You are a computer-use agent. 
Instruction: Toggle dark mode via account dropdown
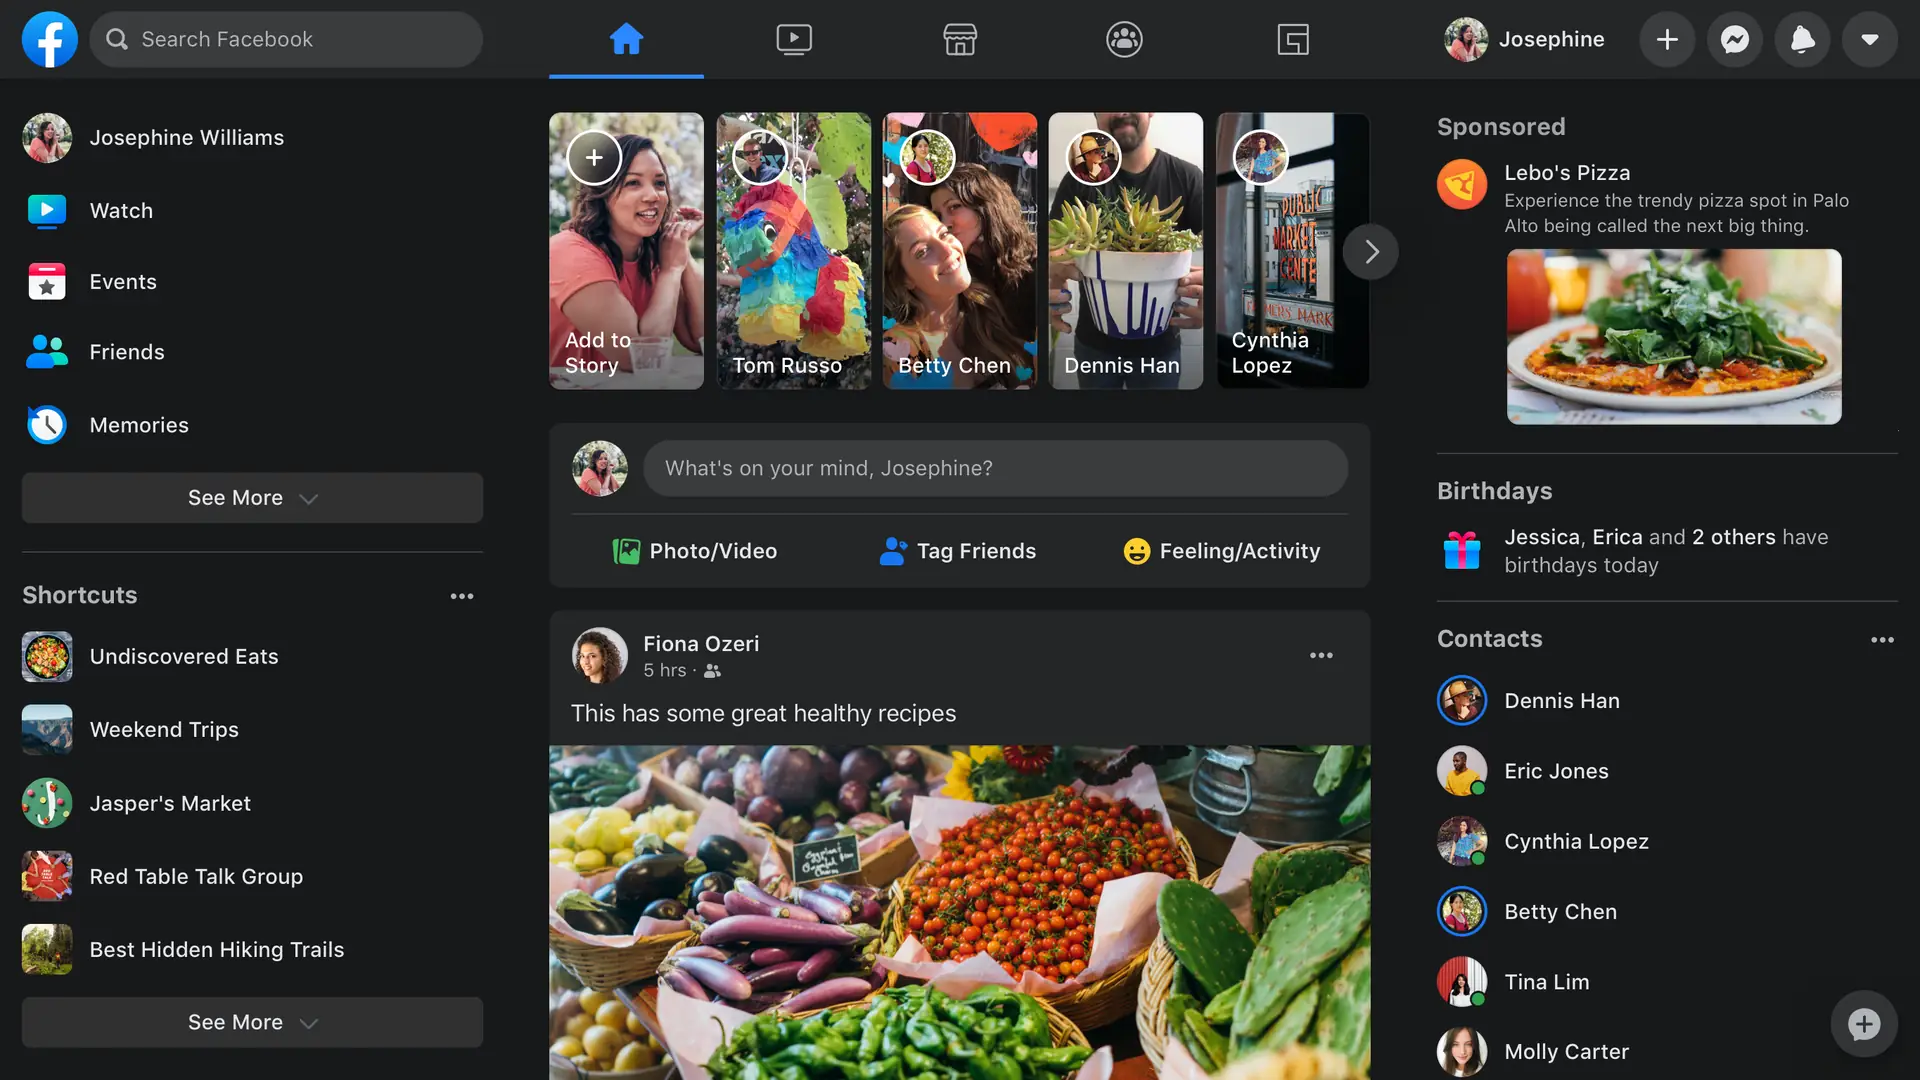[x=1870, y=38]
